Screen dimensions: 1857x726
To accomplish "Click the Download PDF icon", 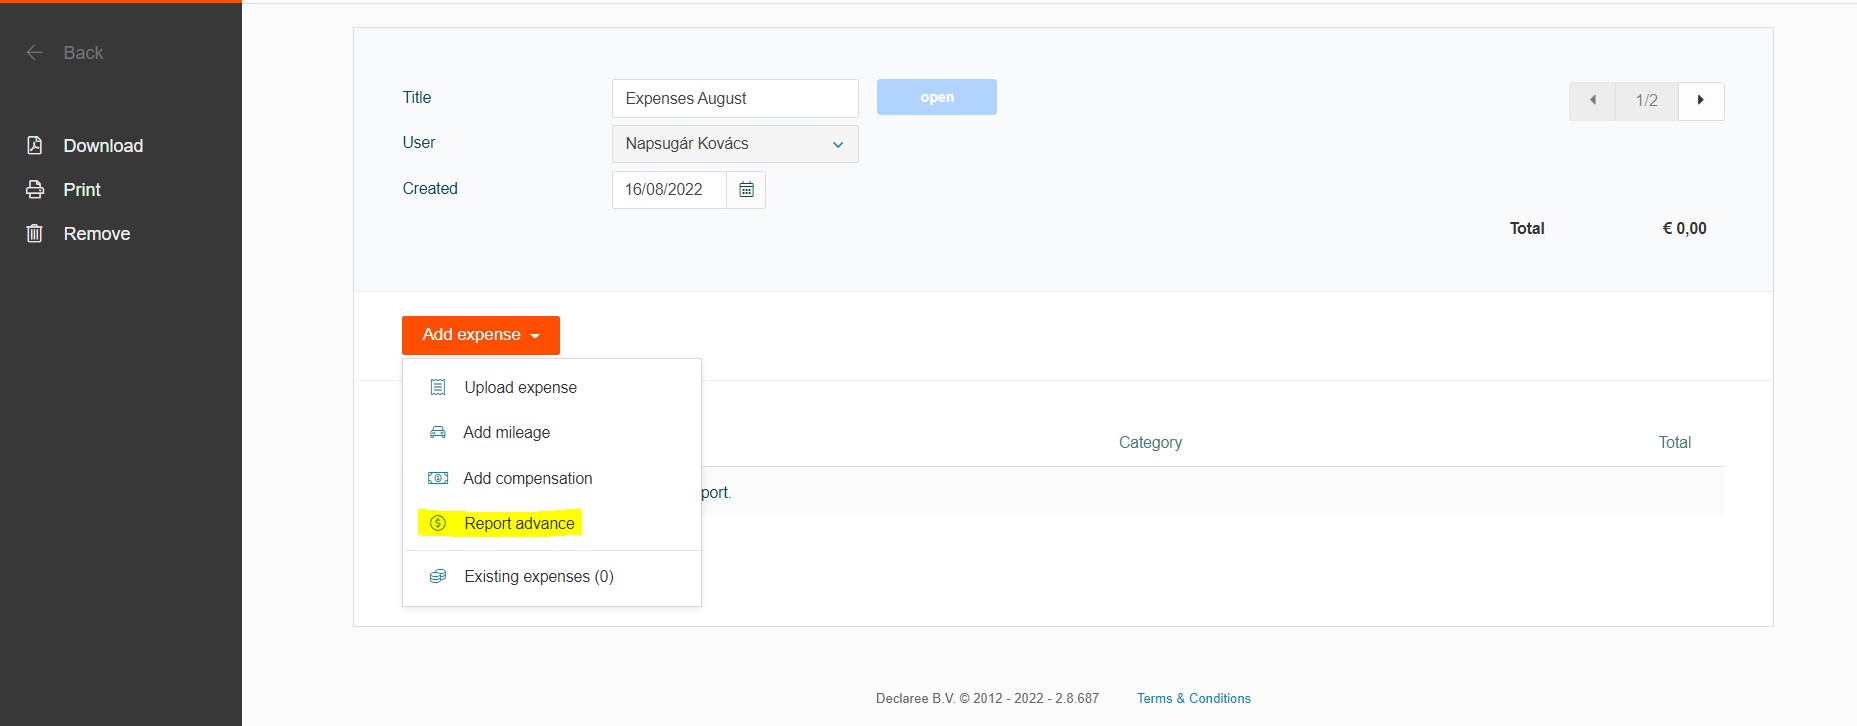I will coord(35,146).
